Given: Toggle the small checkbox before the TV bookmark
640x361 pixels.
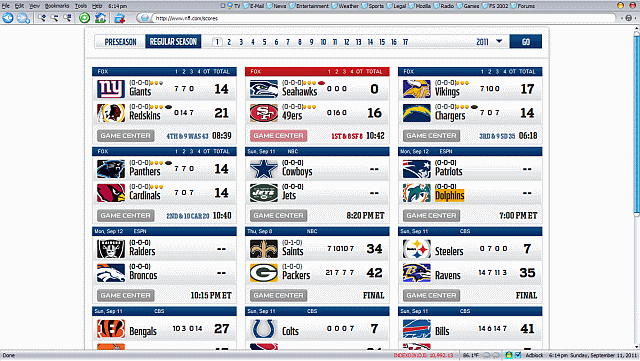Looking at the screenshot, I should click(x=222, y=6).
